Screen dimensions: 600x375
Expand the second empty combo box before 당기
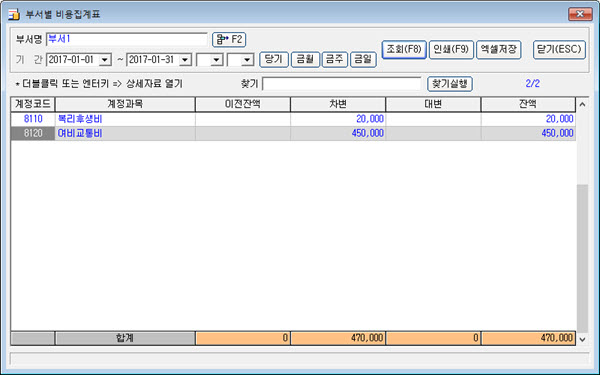[248, 60]
